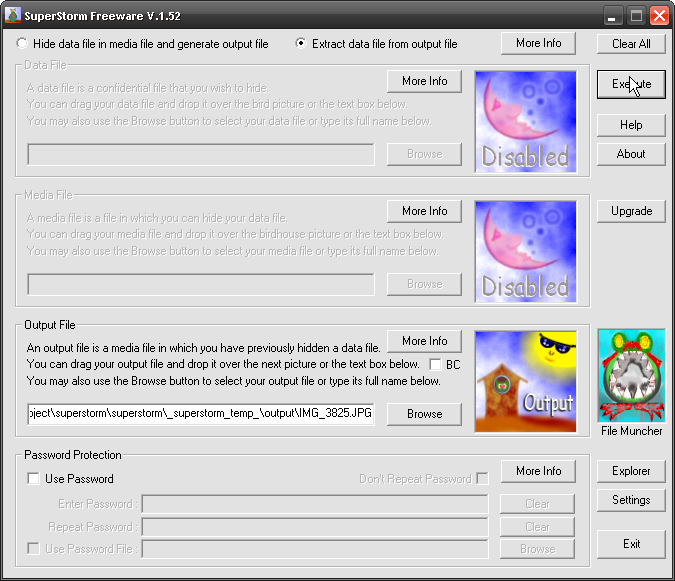Tick the BC checkbox
The width and height of the screenshot is (675, 581).
(435, 365)
